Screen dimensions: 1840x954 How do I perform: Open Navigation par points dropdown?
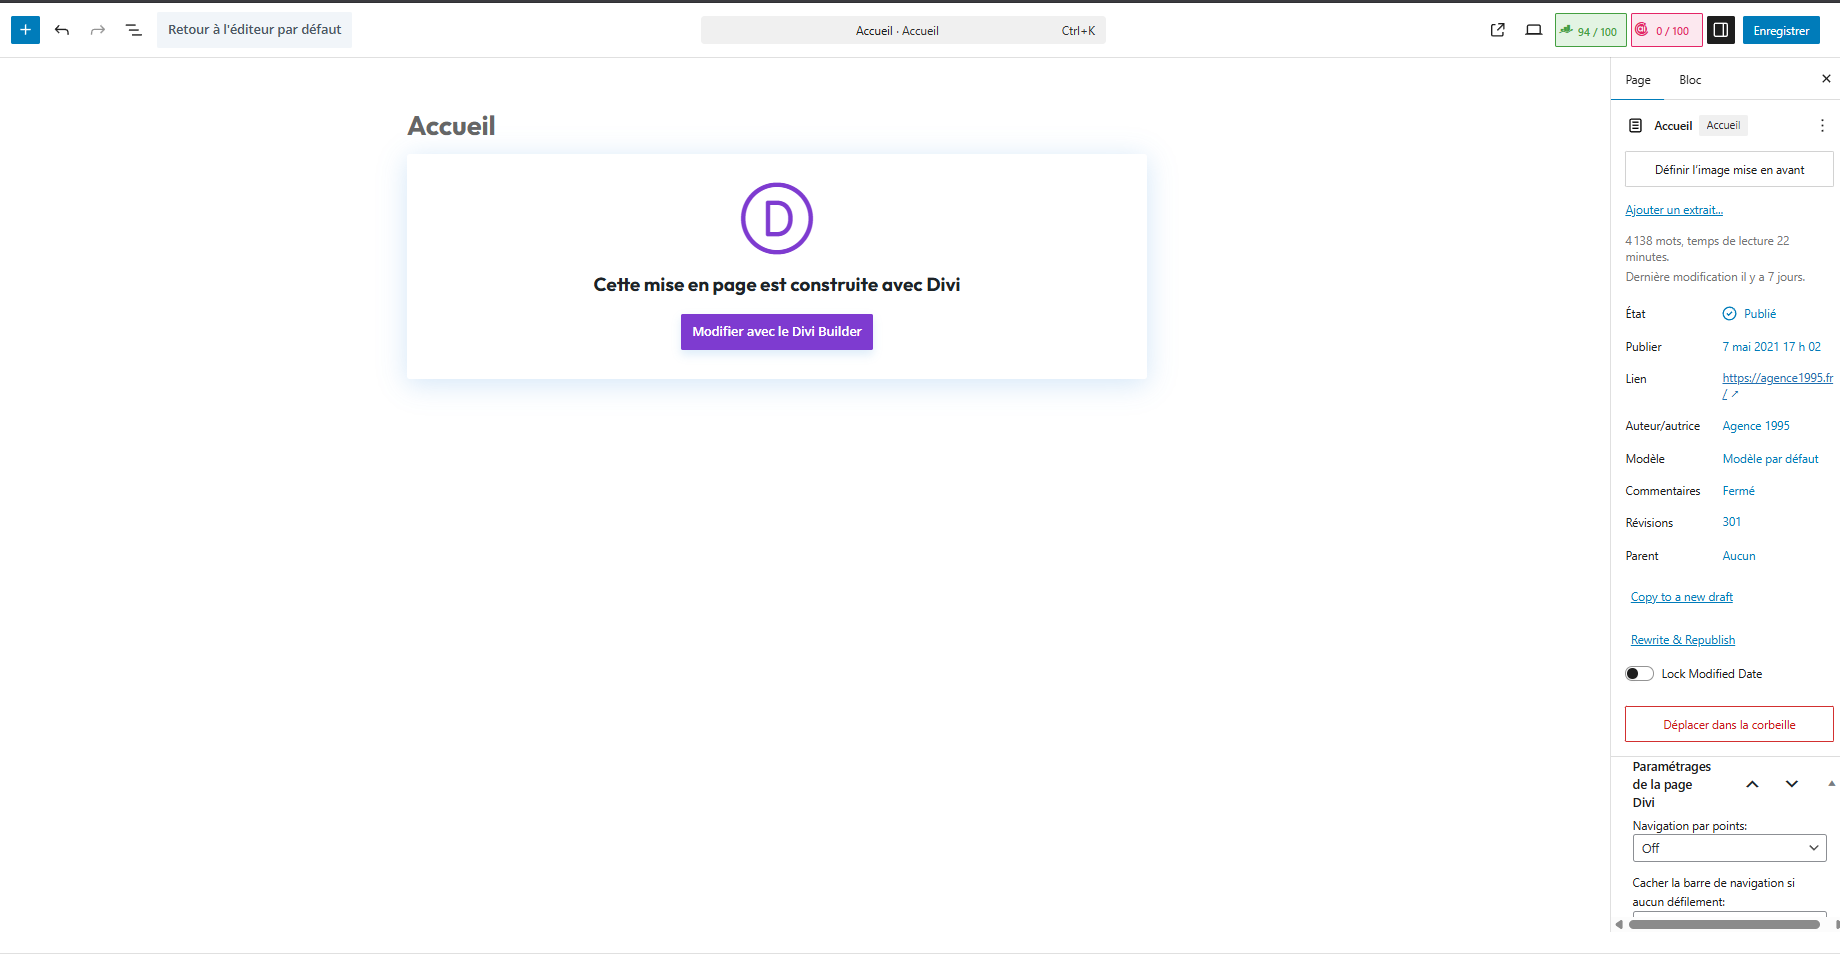pos(1729,848)
